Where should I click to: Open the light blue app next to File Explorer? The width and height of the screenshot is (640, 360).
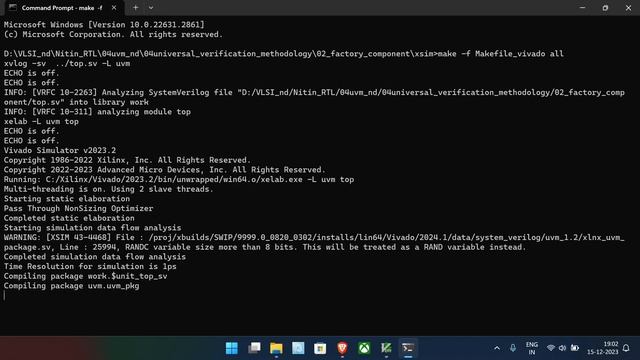click(x=298, y=348)
